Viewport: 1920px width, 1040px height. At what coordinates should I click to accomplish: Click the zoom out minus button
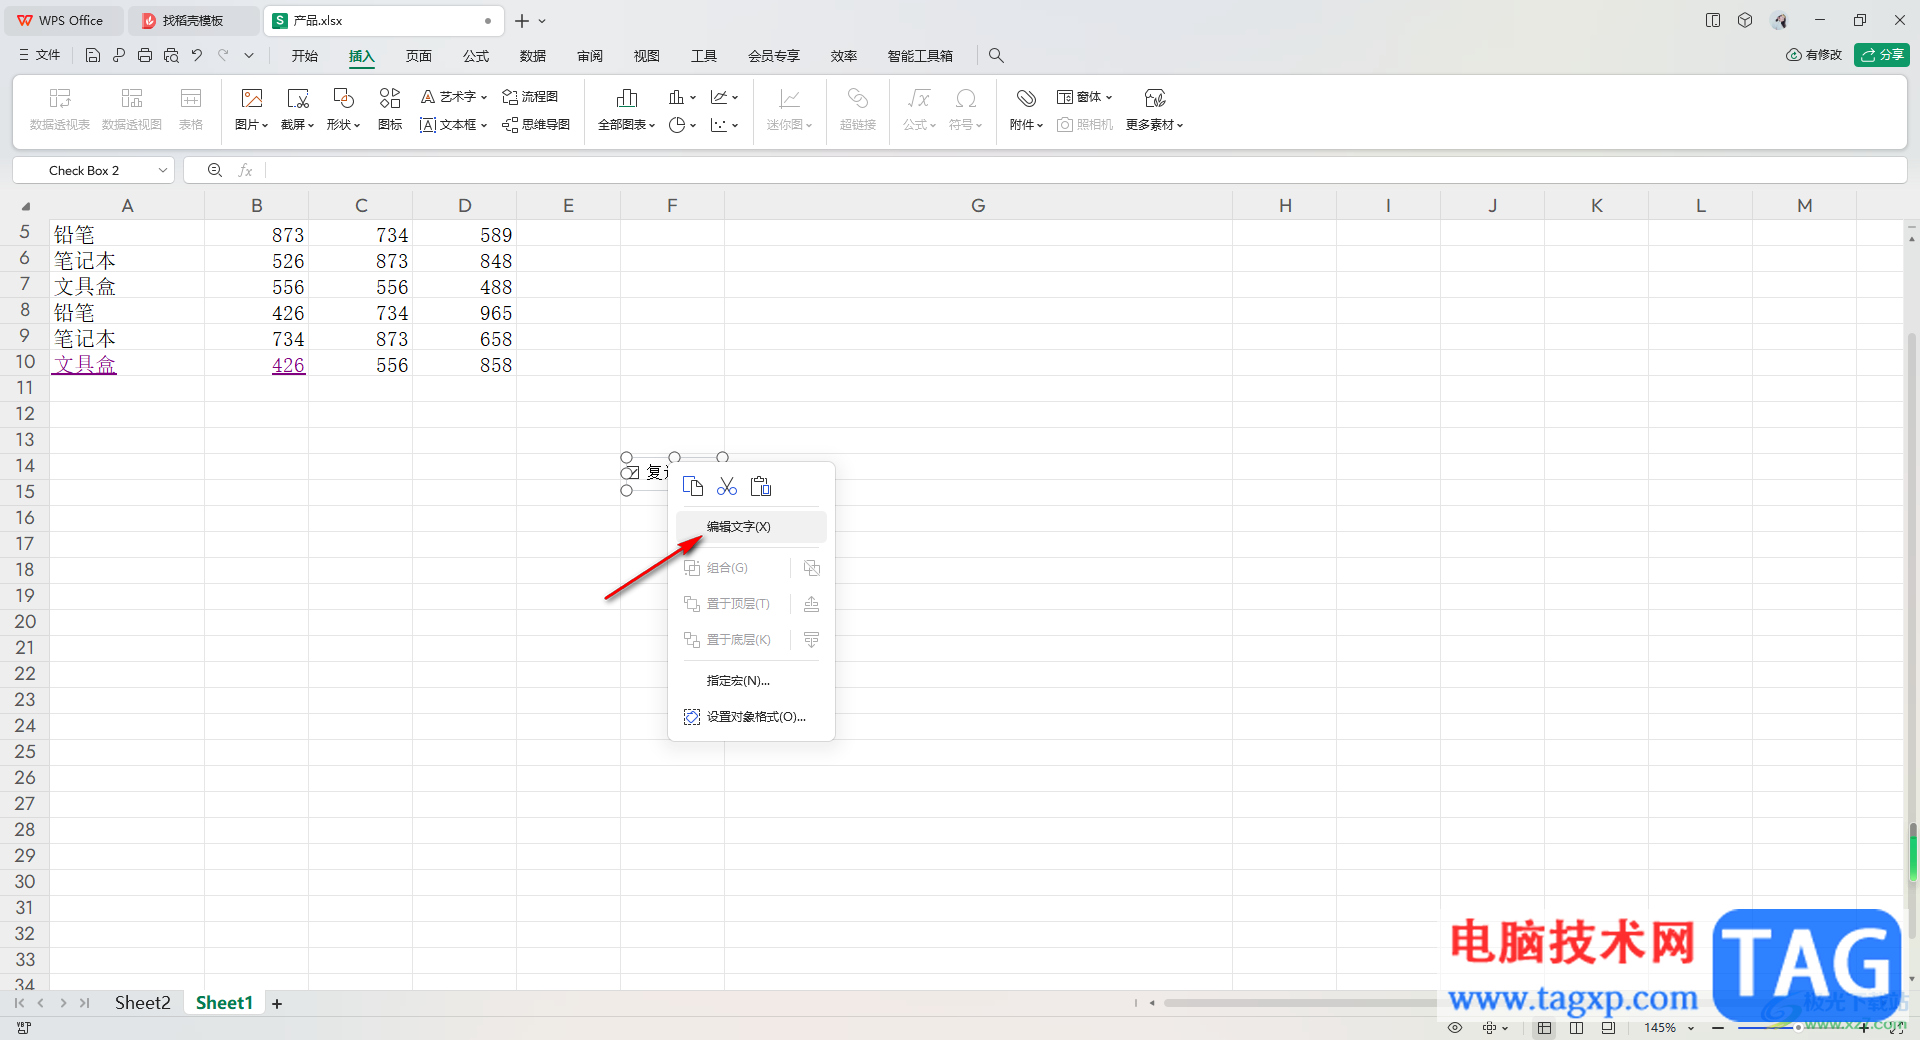coord(1718,1028)
